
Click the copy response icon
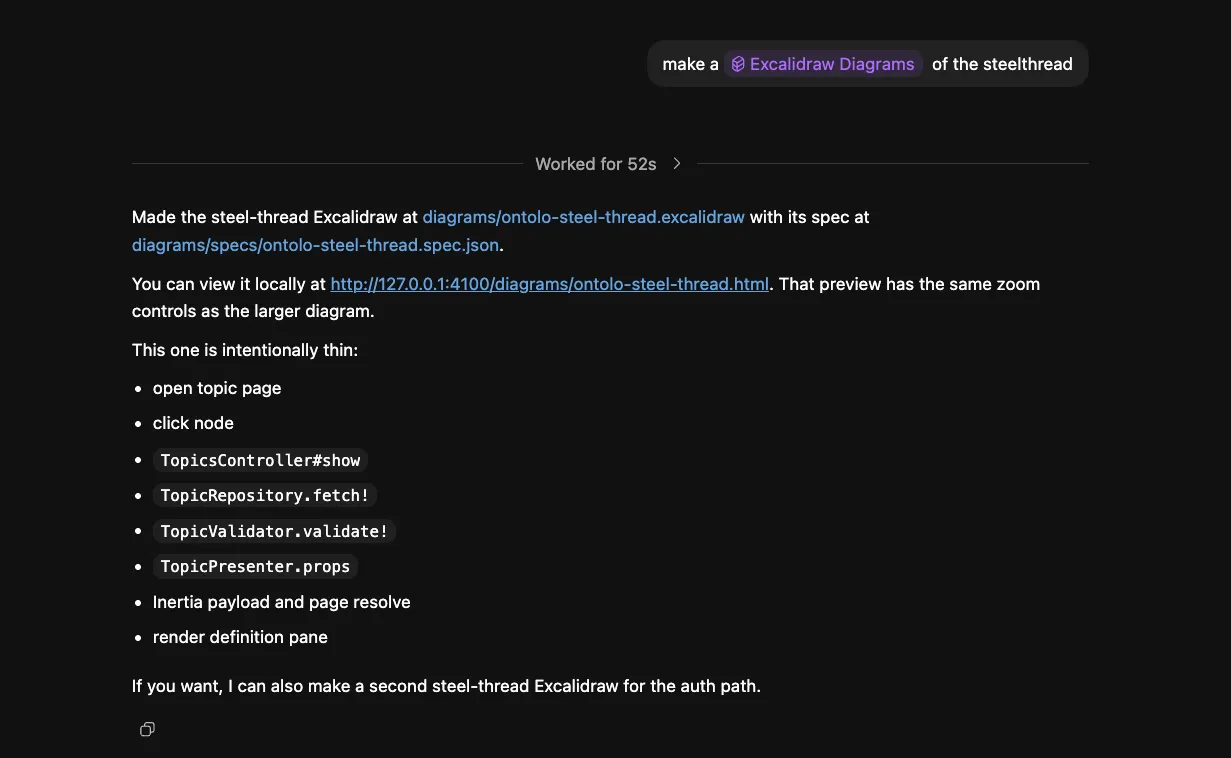tap(147, 729)
